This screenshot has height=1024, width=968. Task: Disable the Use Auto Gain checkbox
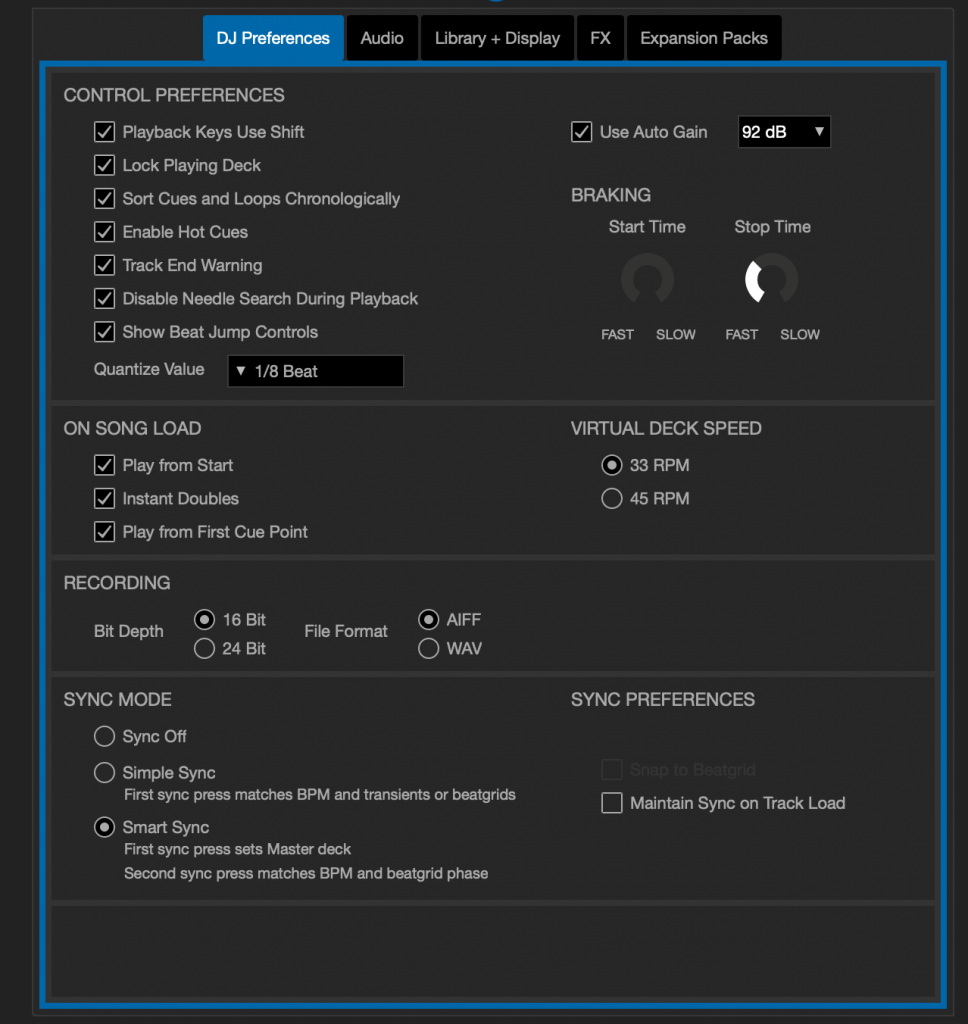pos(581,132)
